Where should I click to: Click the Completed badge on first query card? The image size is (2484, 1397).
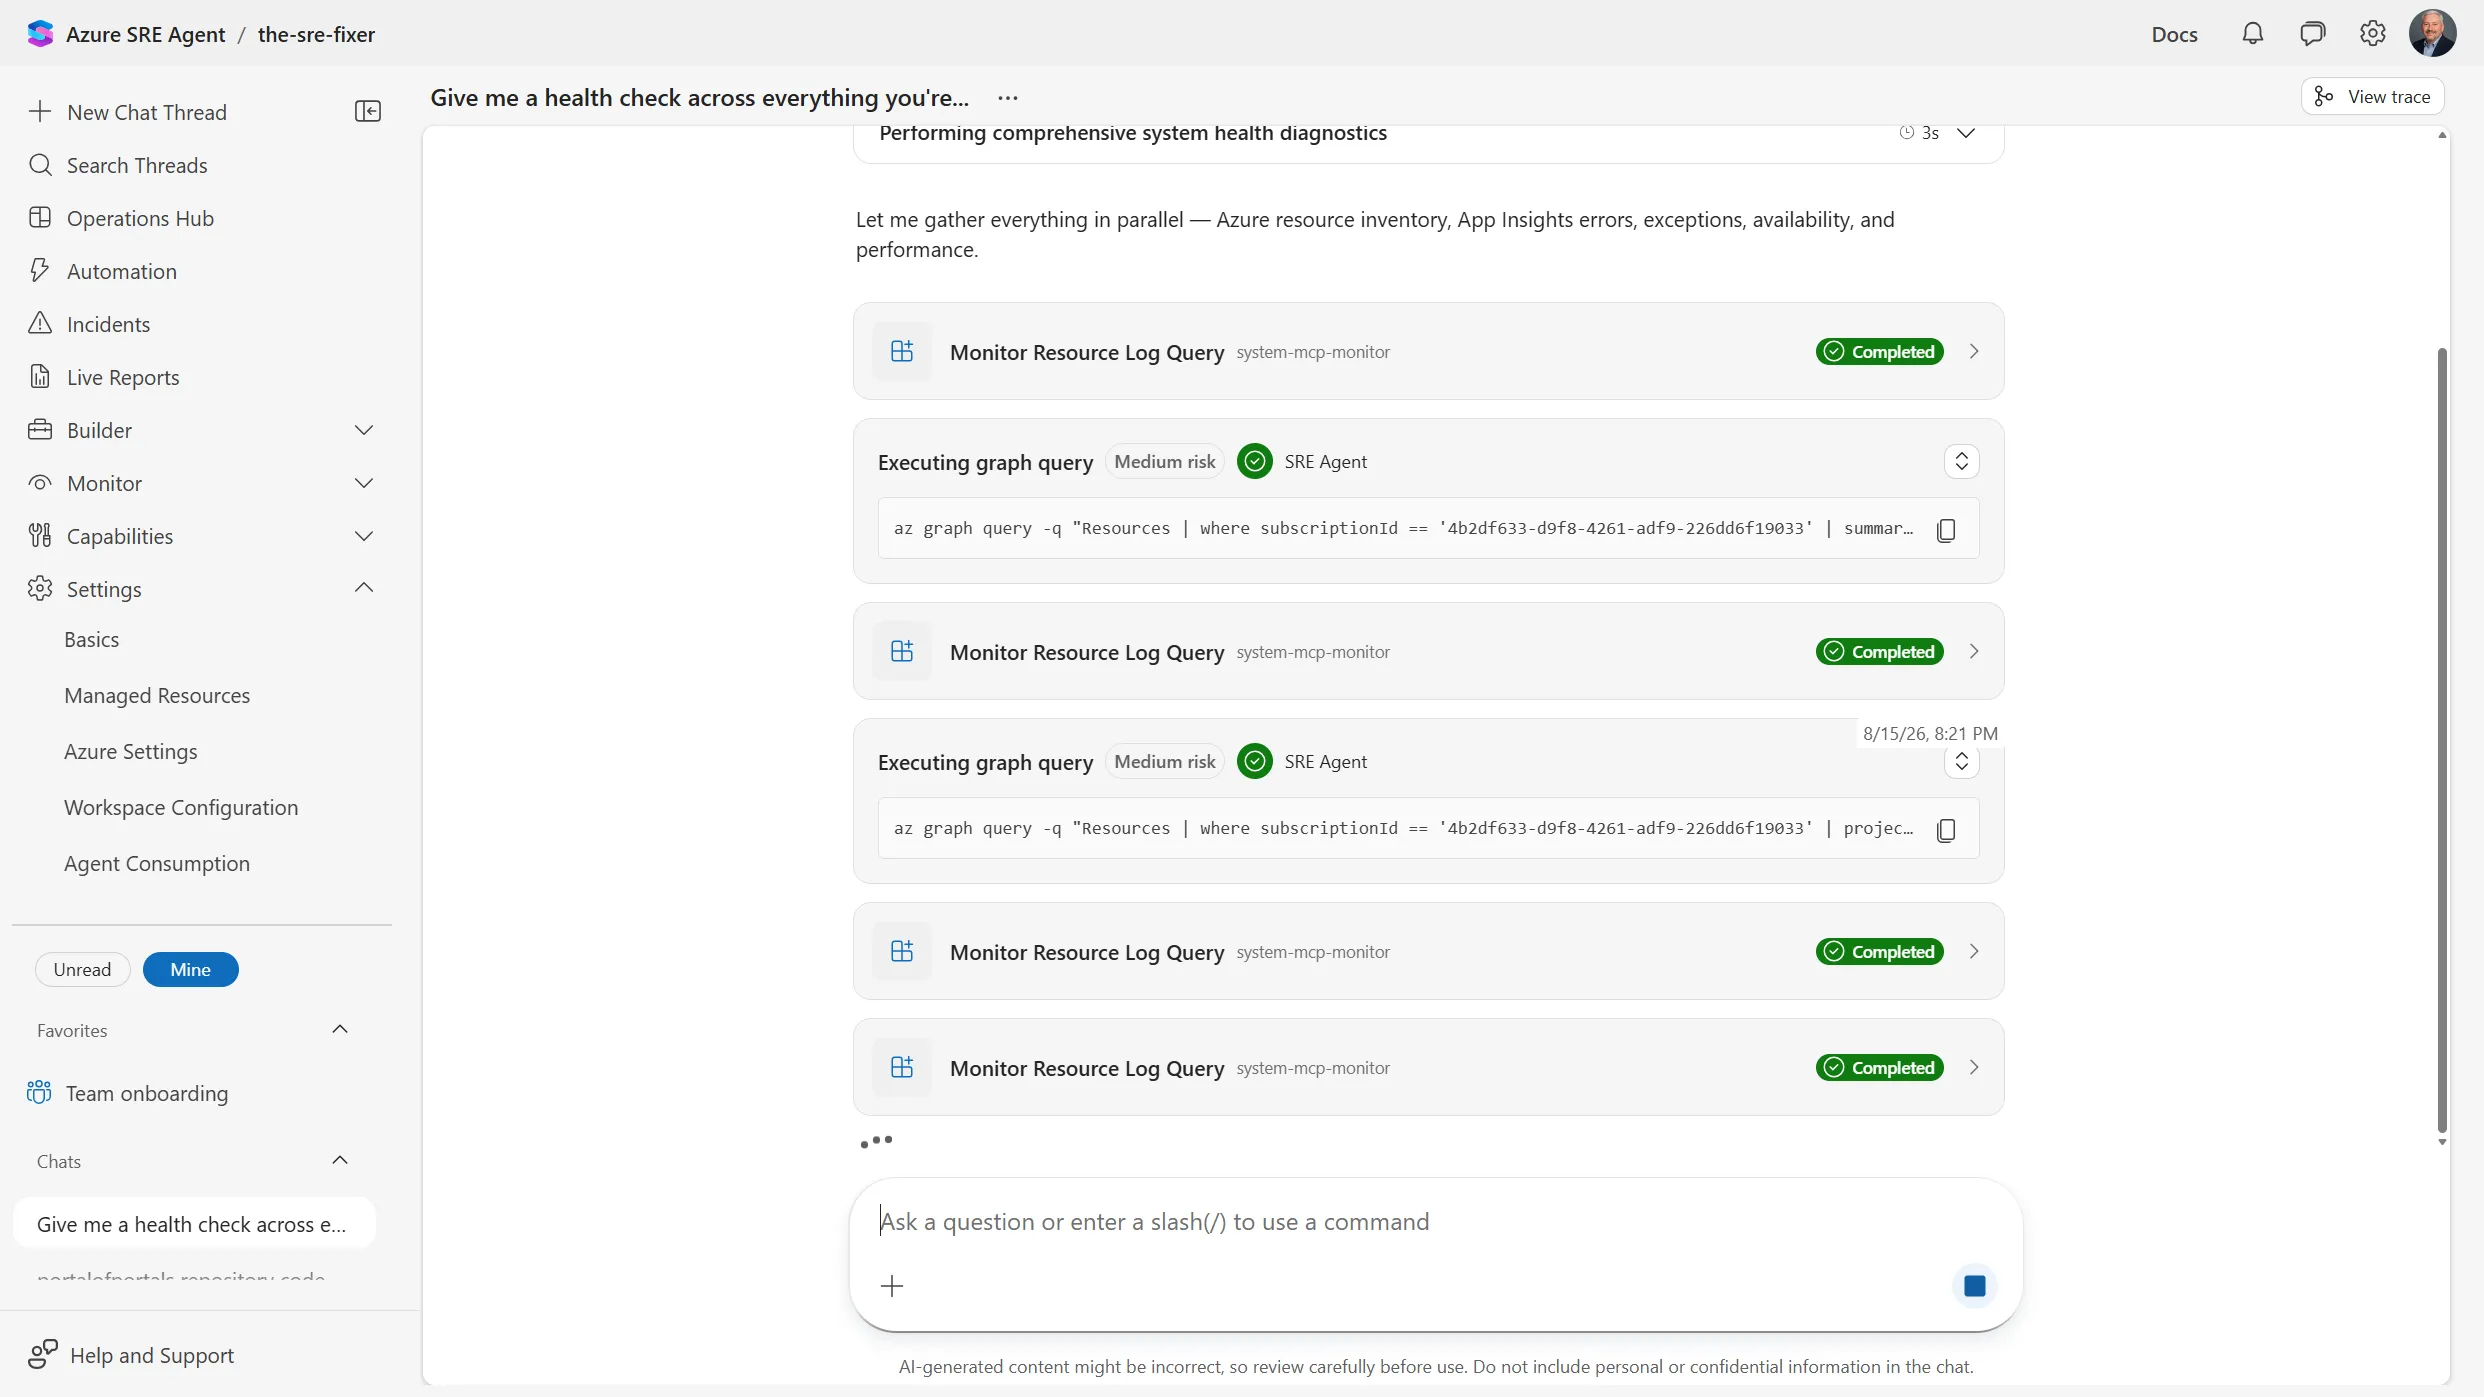[1880, 351]
